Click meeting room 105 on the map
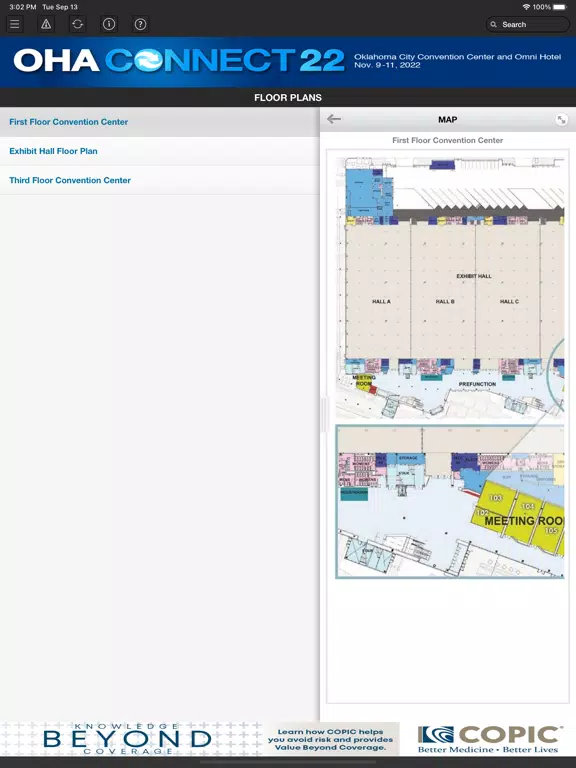Image resolution: width=576 pixels, height=768 pixels. pos(551,530)
